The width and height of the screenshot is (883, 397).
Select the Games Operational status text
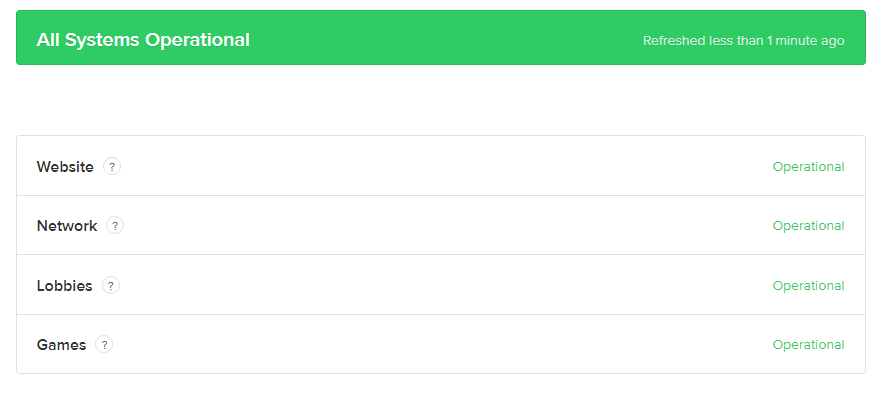click(x=808, y=345)
